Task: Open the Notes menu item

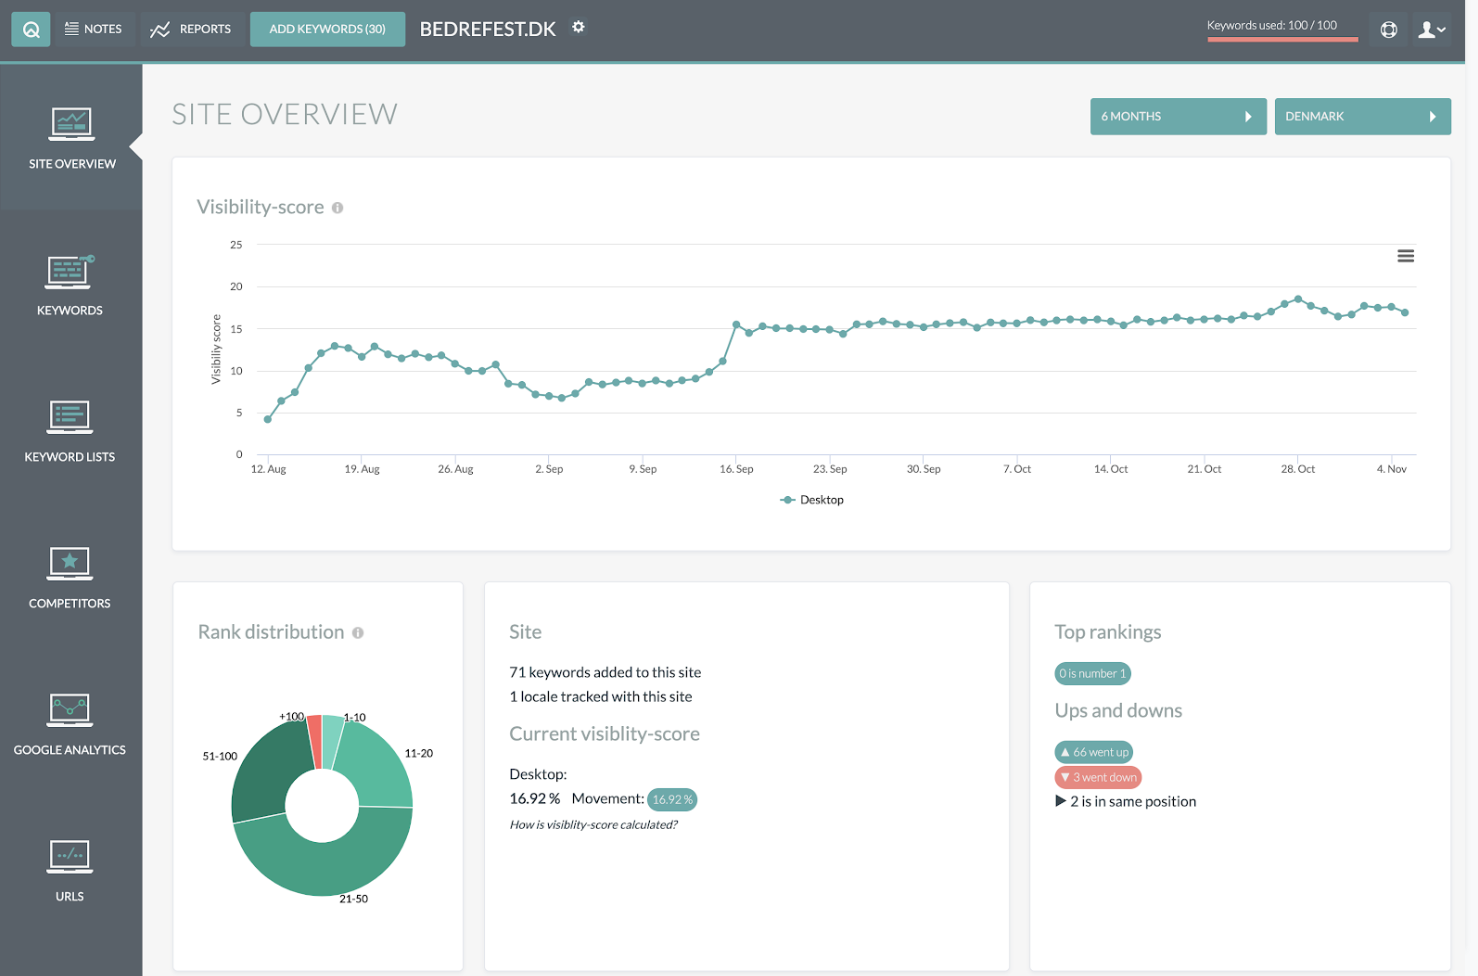Action: click(x=93, y=29)
